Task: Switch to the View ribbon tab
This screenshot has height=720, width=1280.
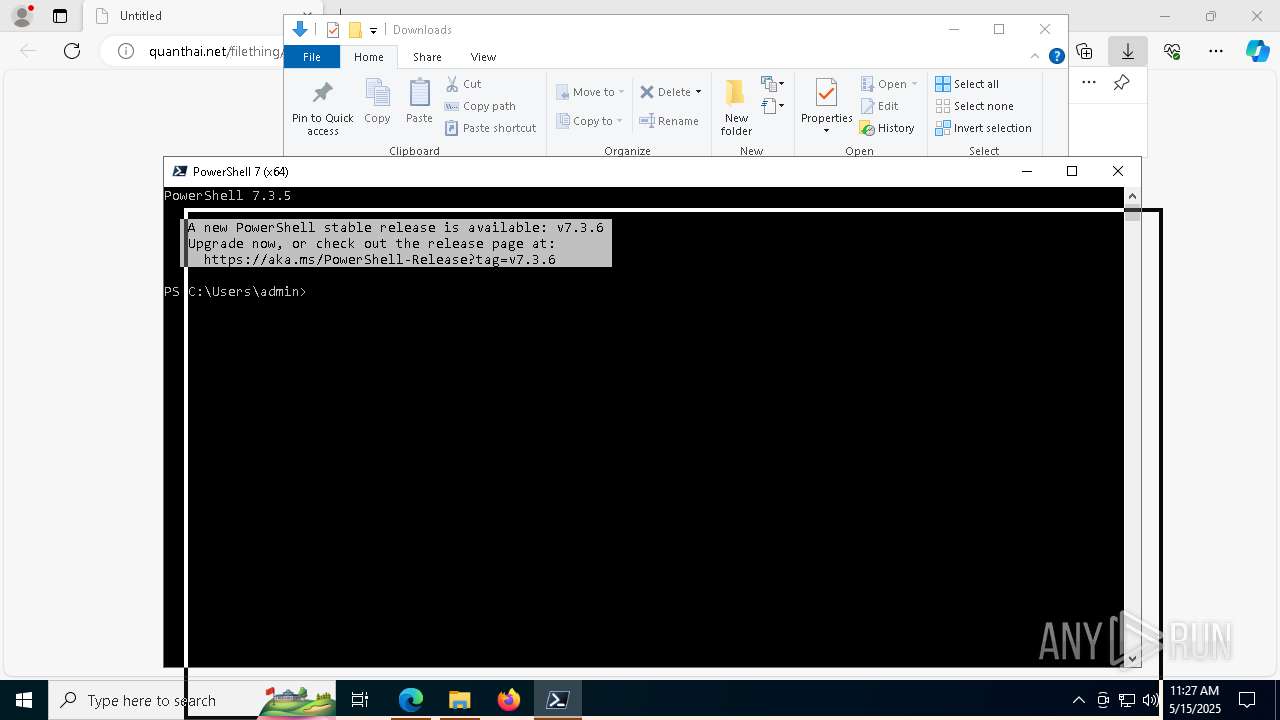Action: pos(483,57)
